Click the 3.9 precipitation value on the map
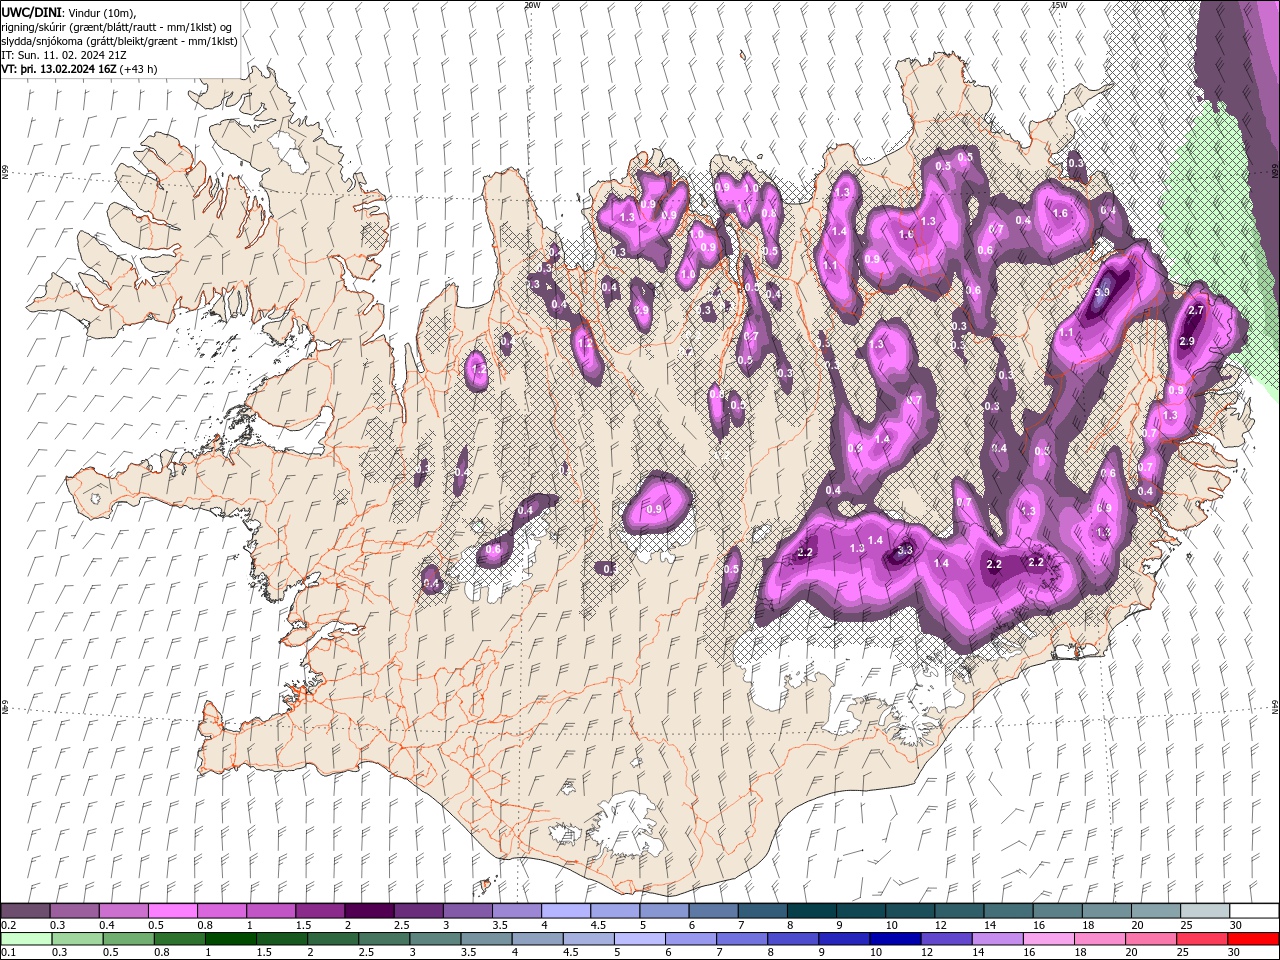Viewport: 1280px width, 960px height. [1102, 292]
